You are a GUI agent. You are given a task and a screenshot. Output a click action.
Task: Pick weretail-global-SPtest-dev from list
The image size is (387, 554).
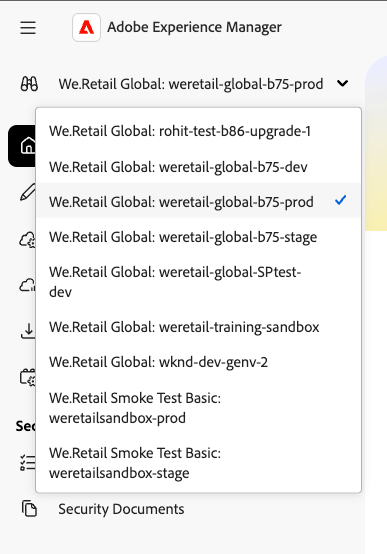point(198,282)
